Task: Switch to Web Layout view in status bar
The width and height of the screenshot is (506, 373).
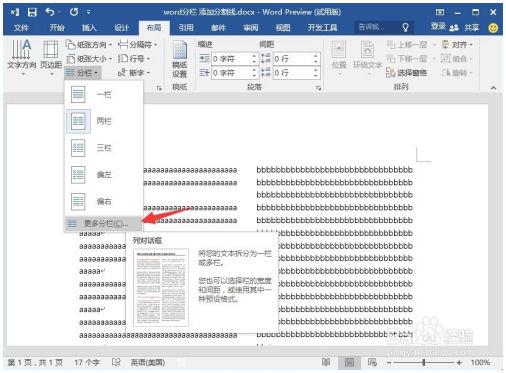Action: [x=372, y=362]
